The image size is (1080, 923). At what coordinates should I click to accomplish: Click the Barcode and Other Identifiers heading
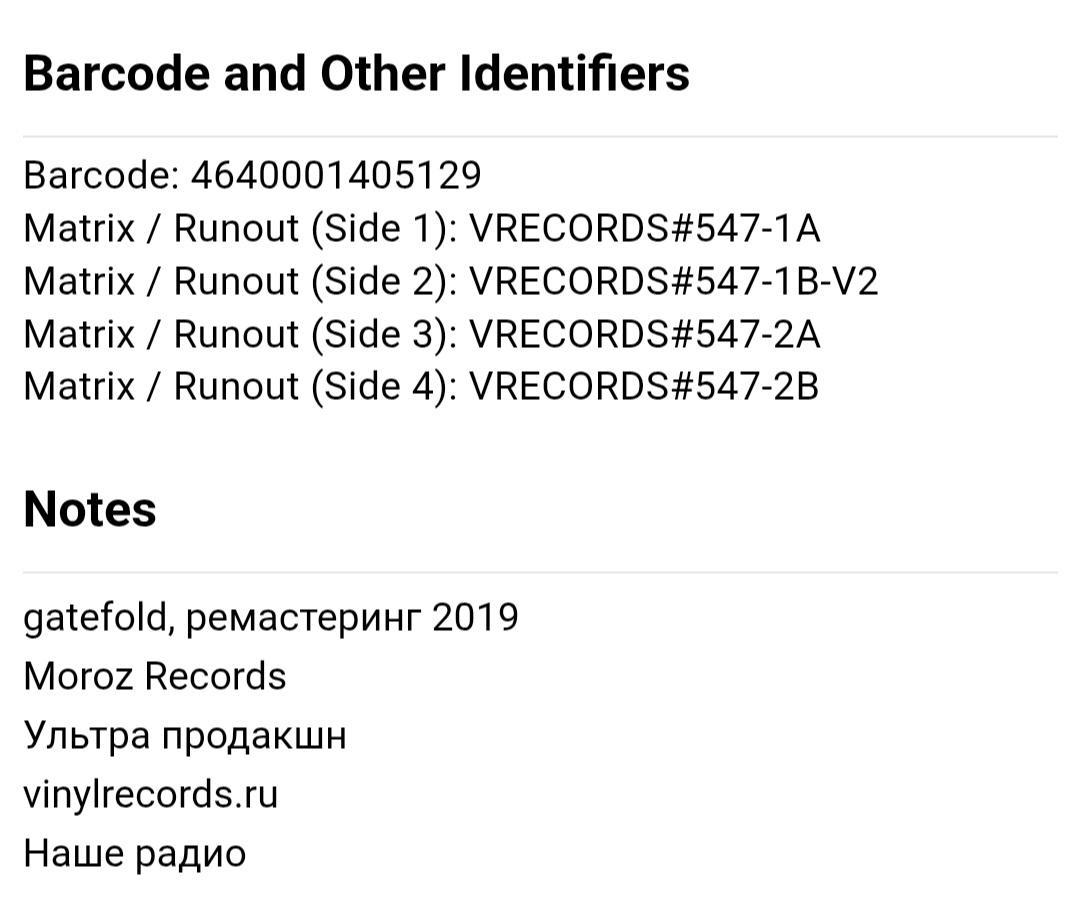[x=356, y=73]
